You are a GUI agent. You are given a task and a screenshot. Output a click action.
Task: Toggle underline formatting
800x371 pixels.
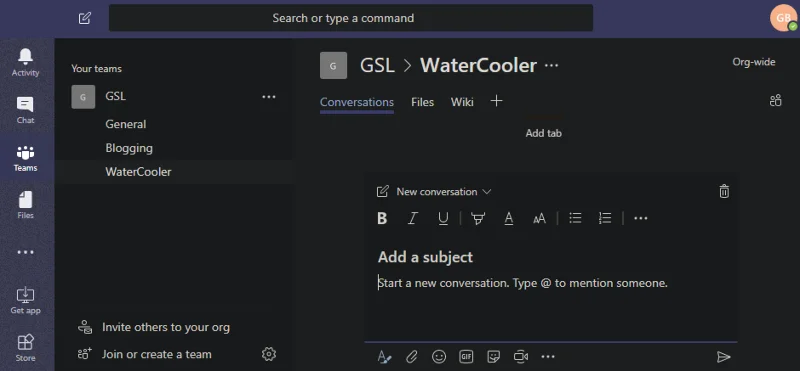pos(443,218)
